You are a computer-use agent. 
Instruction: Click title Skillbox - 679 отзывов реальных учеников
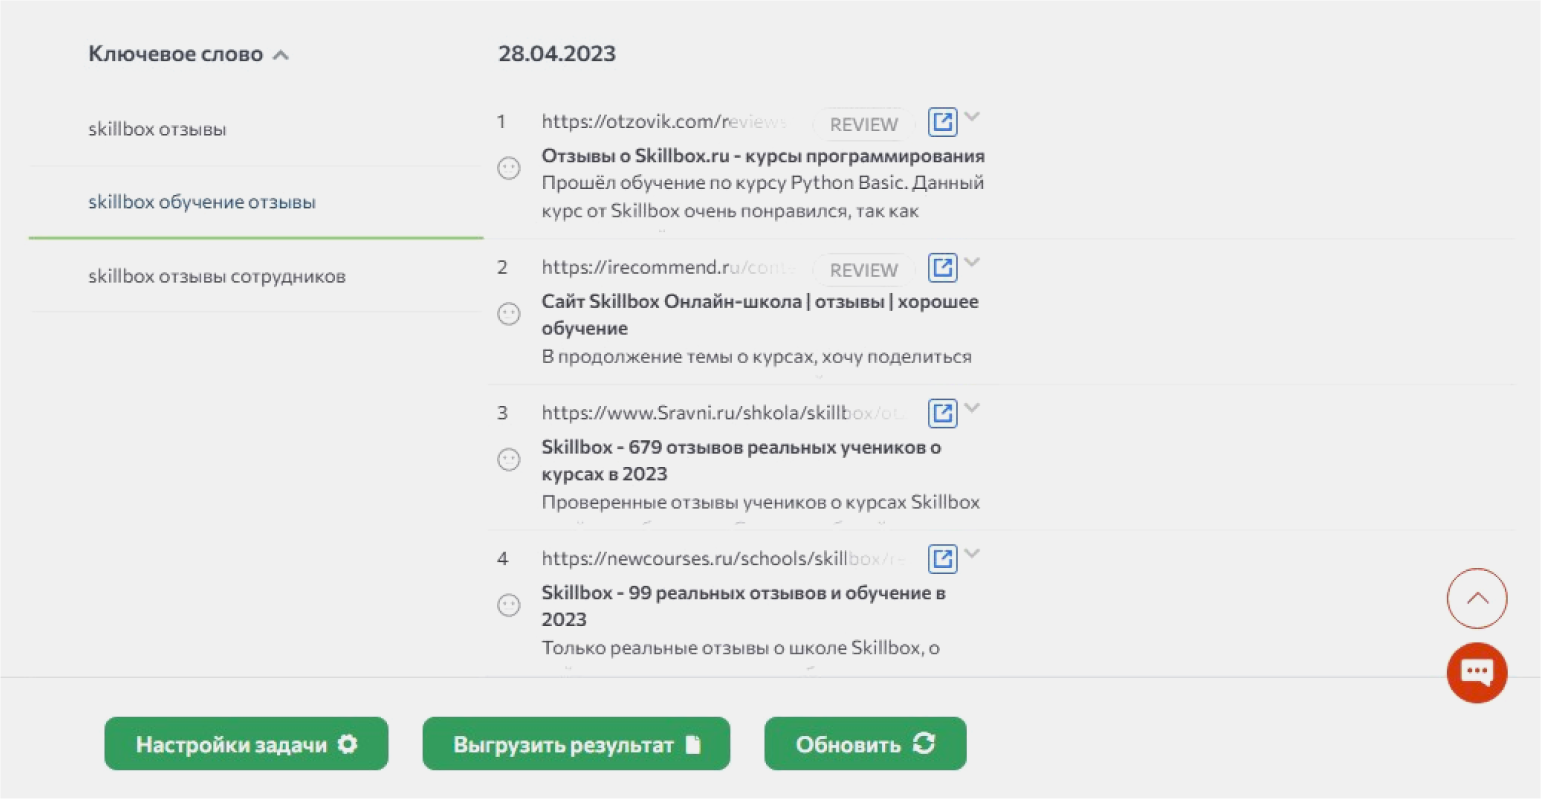(741, 460)
